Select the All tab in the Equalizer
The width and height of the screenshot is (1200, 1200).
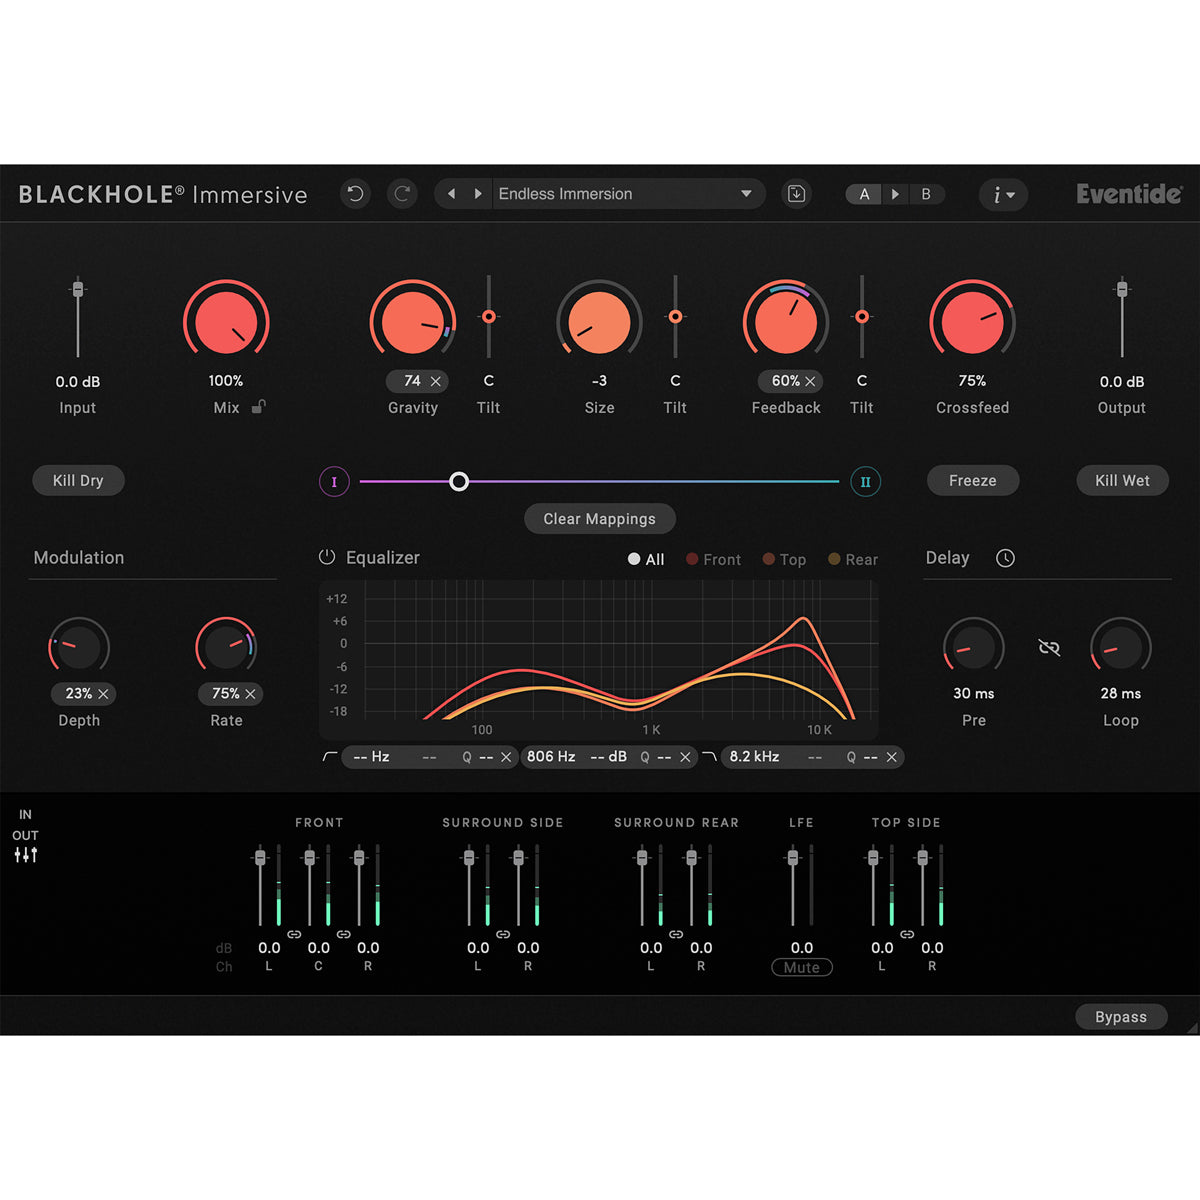point(645,559)
